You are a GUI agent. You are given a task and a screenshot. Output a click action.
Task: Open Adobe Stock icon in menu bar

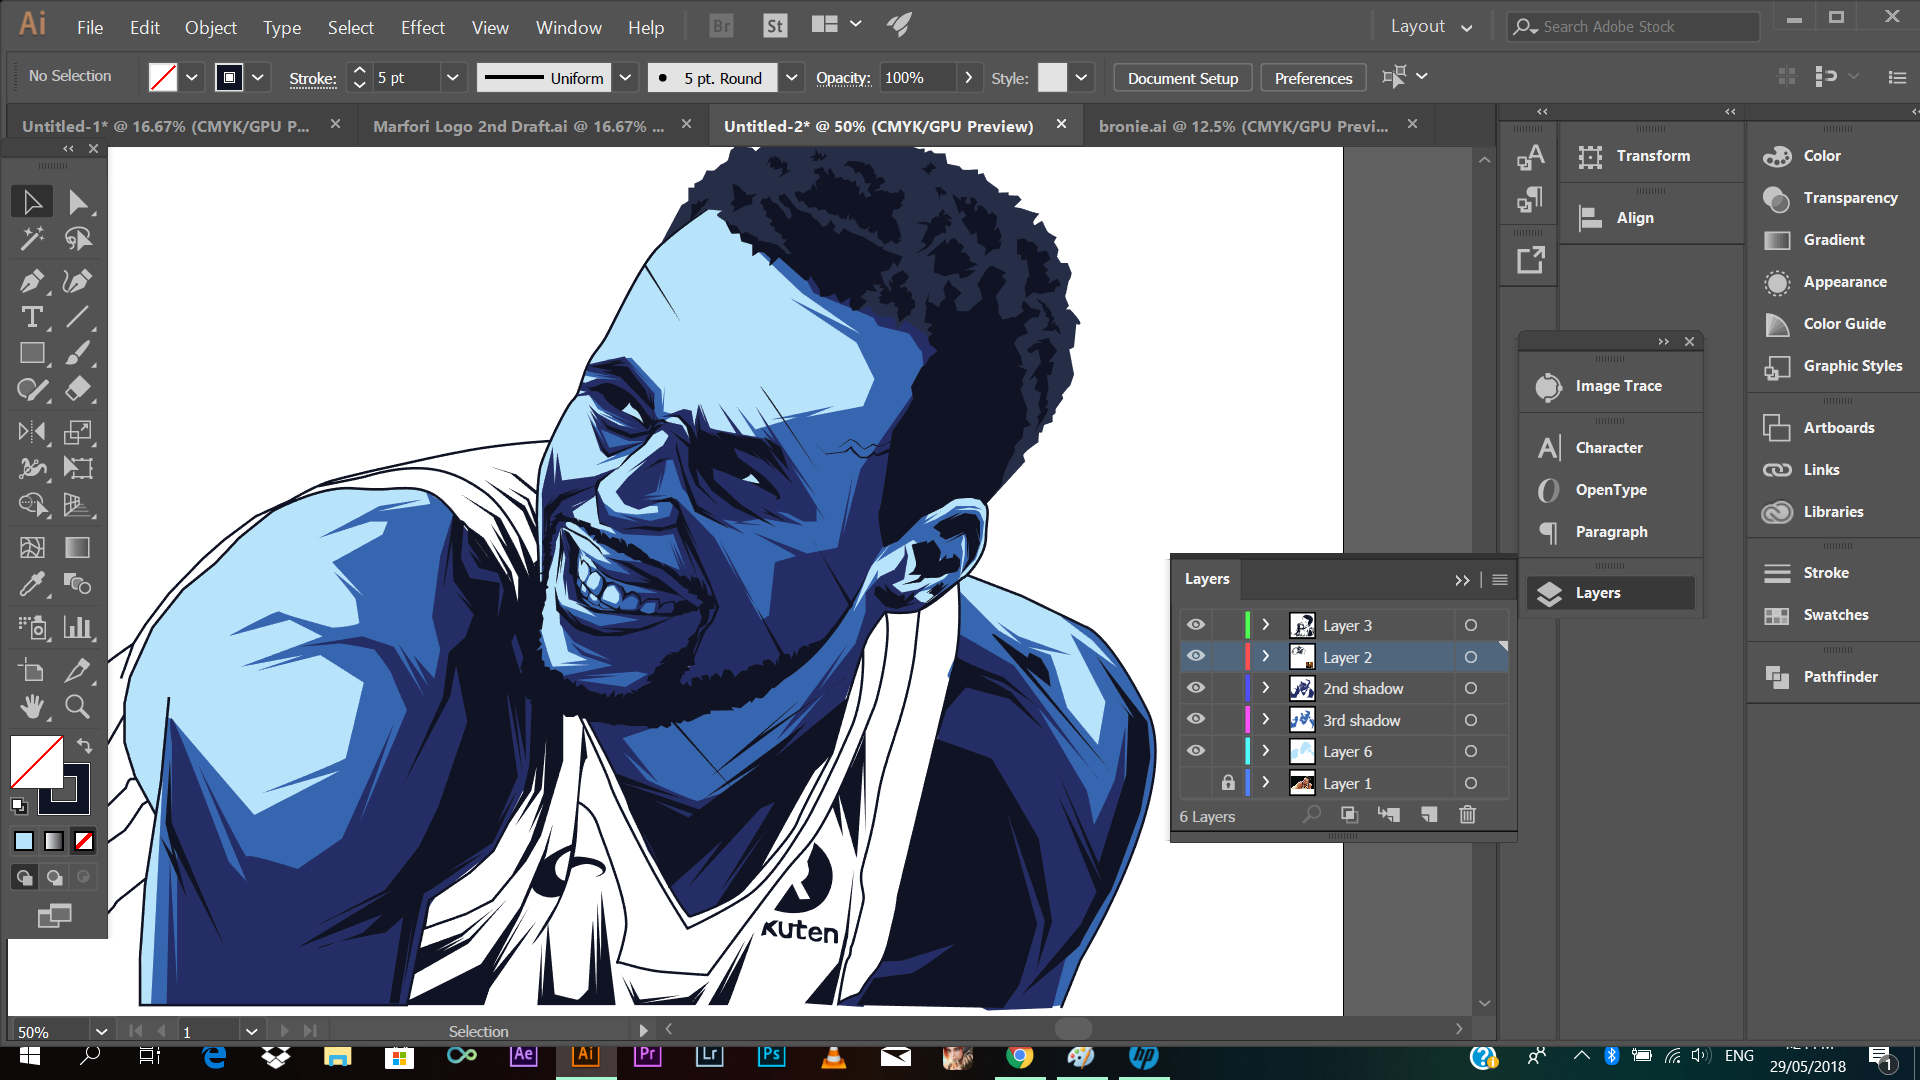(x=774, y=26)
